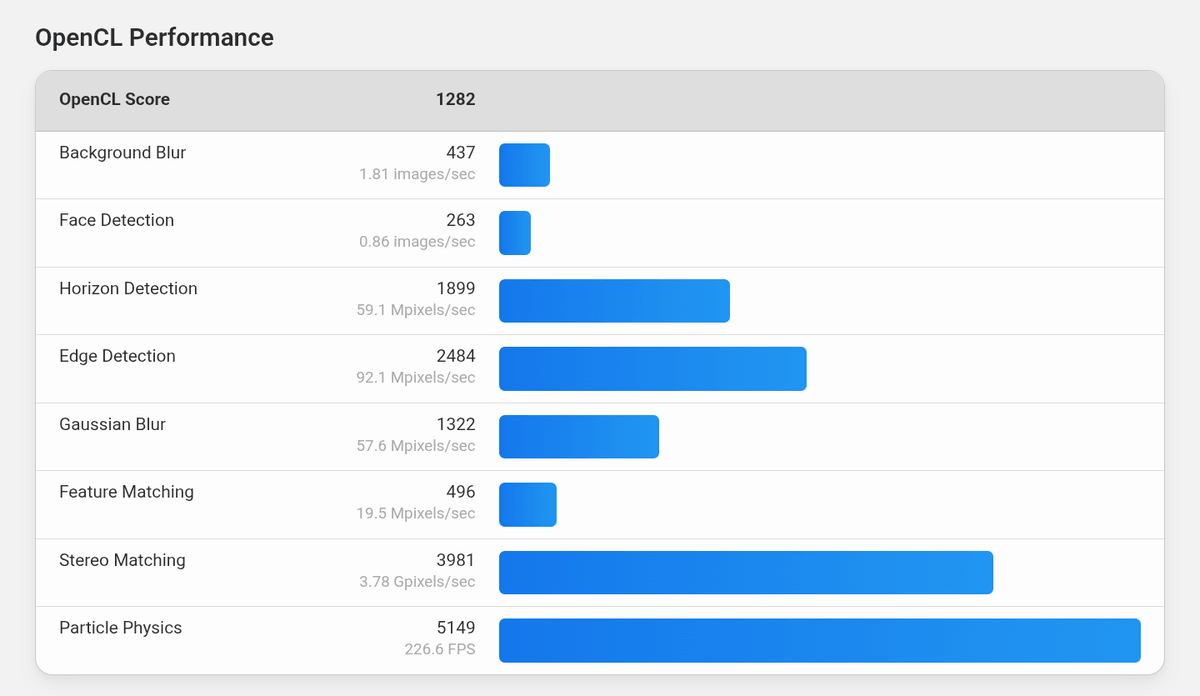The height and width of the screenshot is (696, 1200).
Task: Select the OpenCL Performance heading
Action: coord(154,38)
